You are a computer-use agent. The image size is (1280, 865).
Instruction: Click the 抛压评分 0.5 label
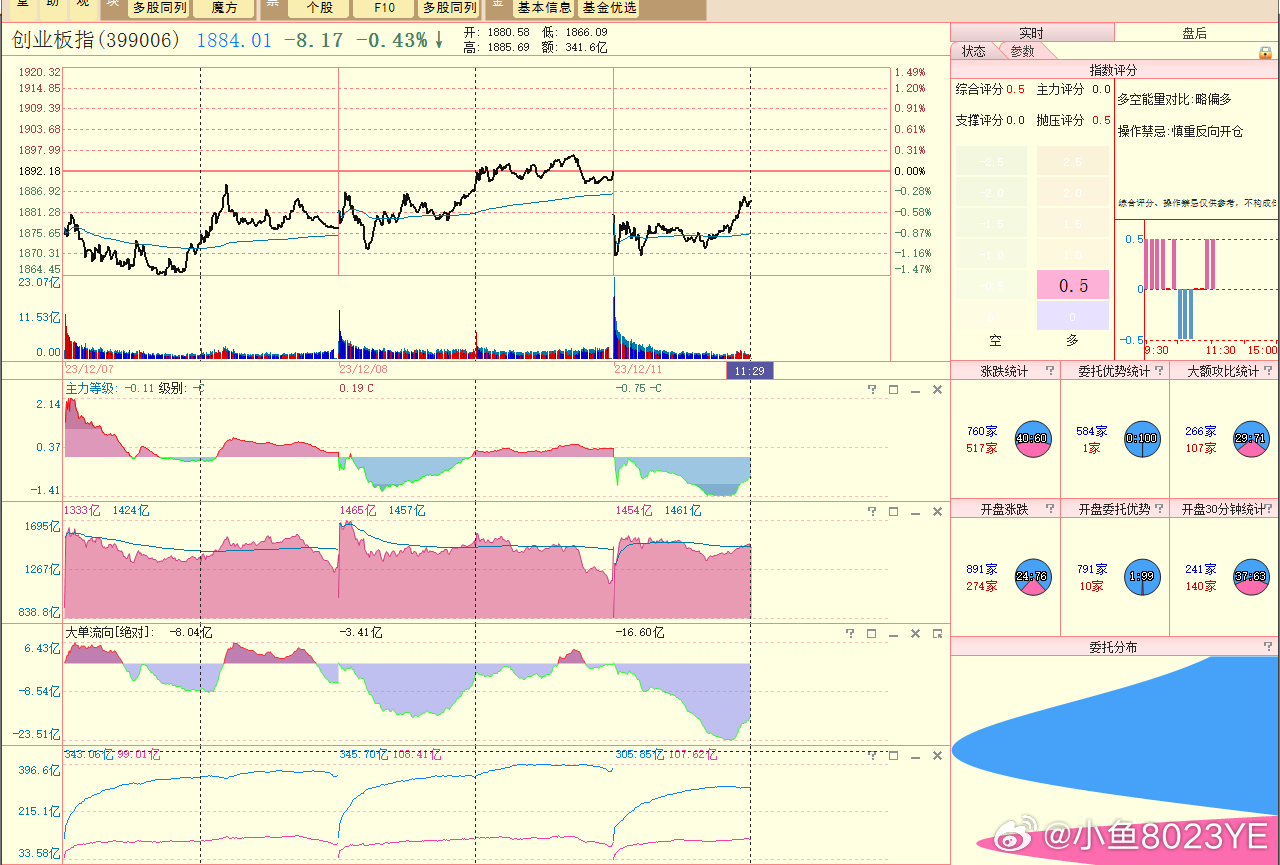click(x=1073, y=120)
